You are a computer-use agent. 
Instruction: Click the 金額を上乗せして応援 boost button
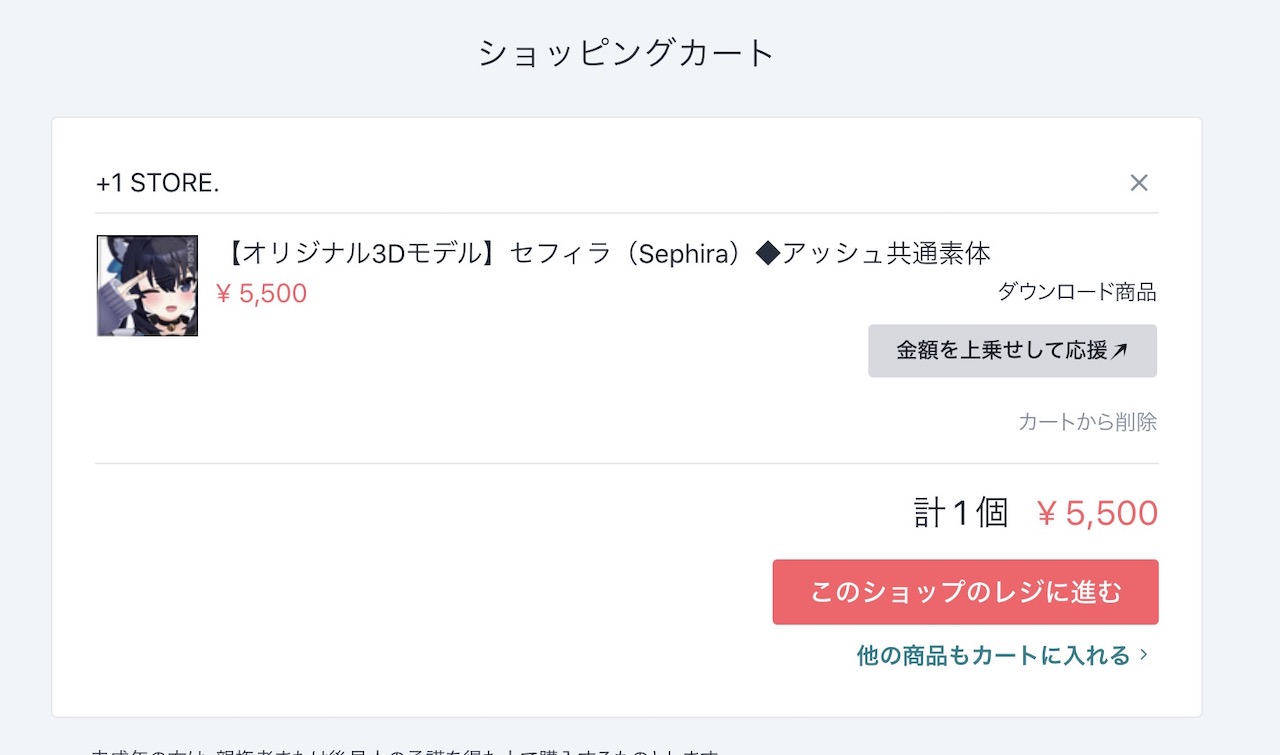tap(1011, 351)
